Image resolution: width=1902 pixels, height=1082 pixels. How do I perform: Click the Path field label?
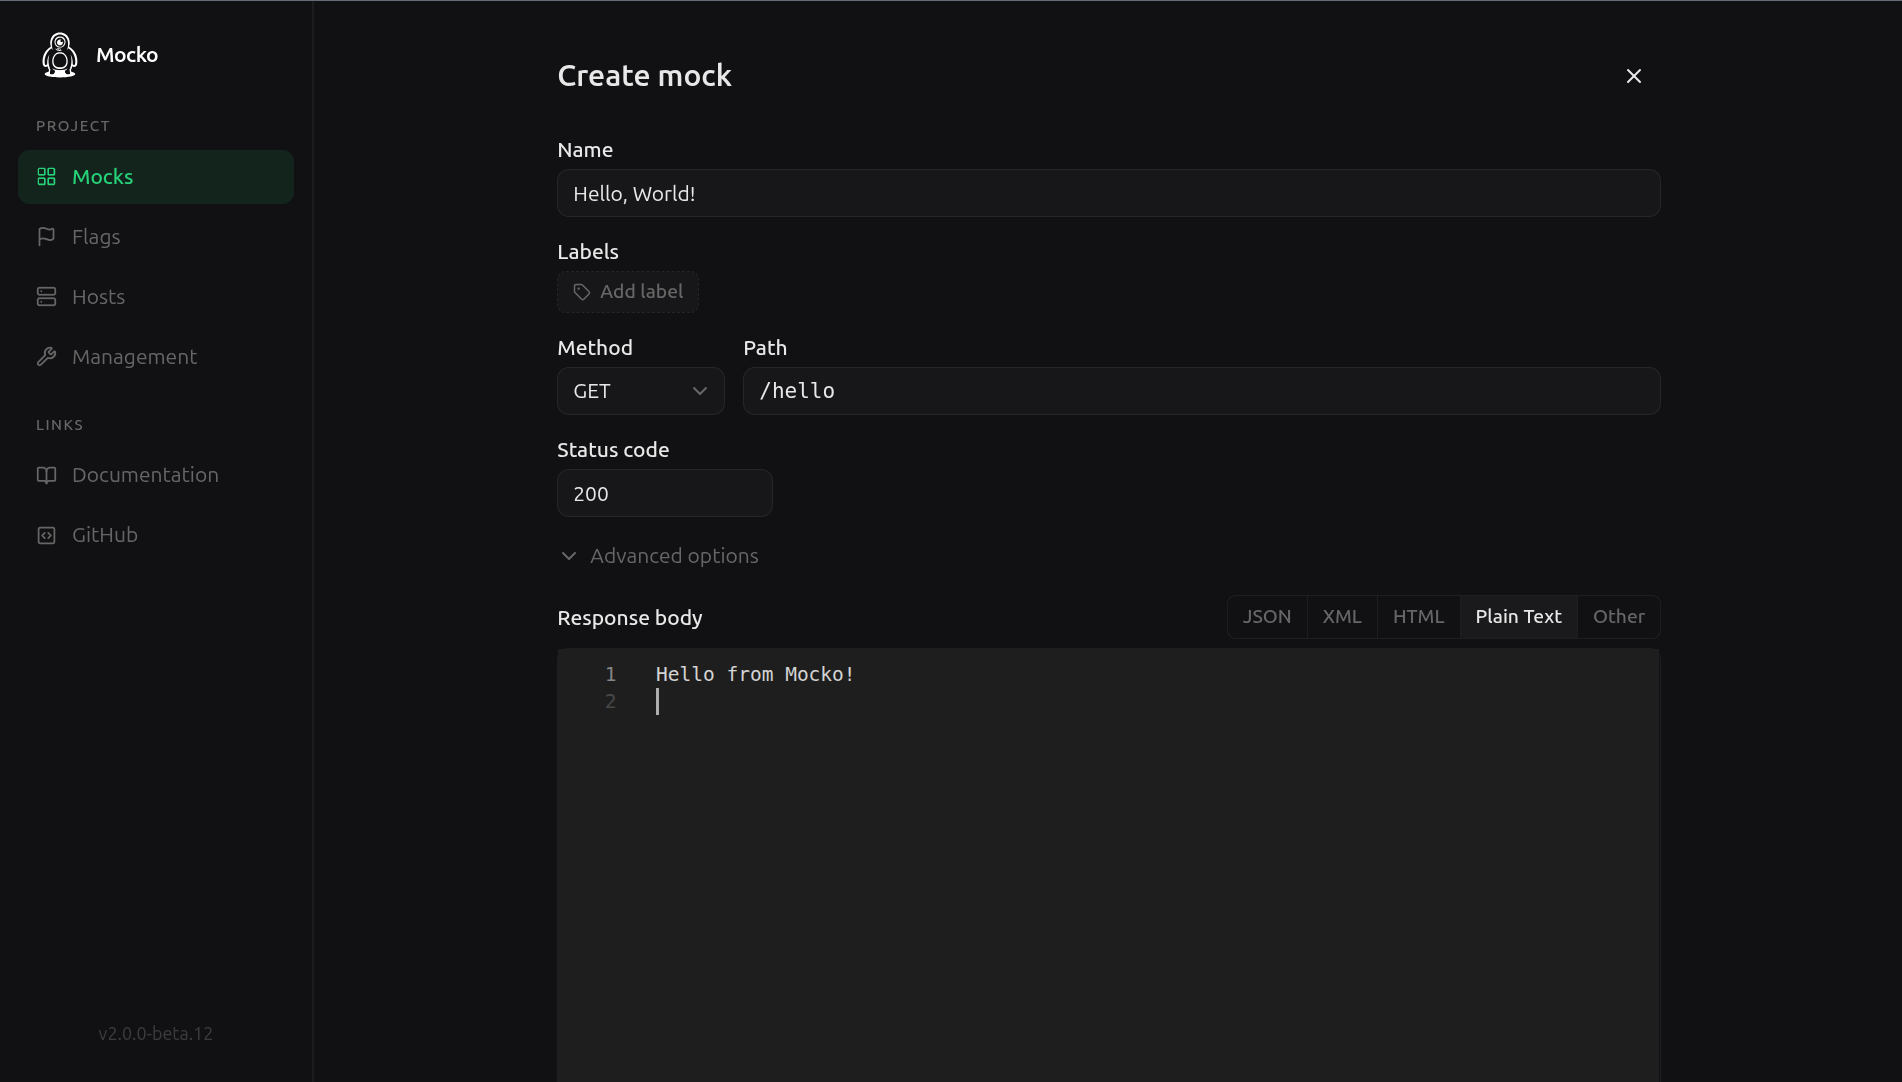(x=765, y=348)
